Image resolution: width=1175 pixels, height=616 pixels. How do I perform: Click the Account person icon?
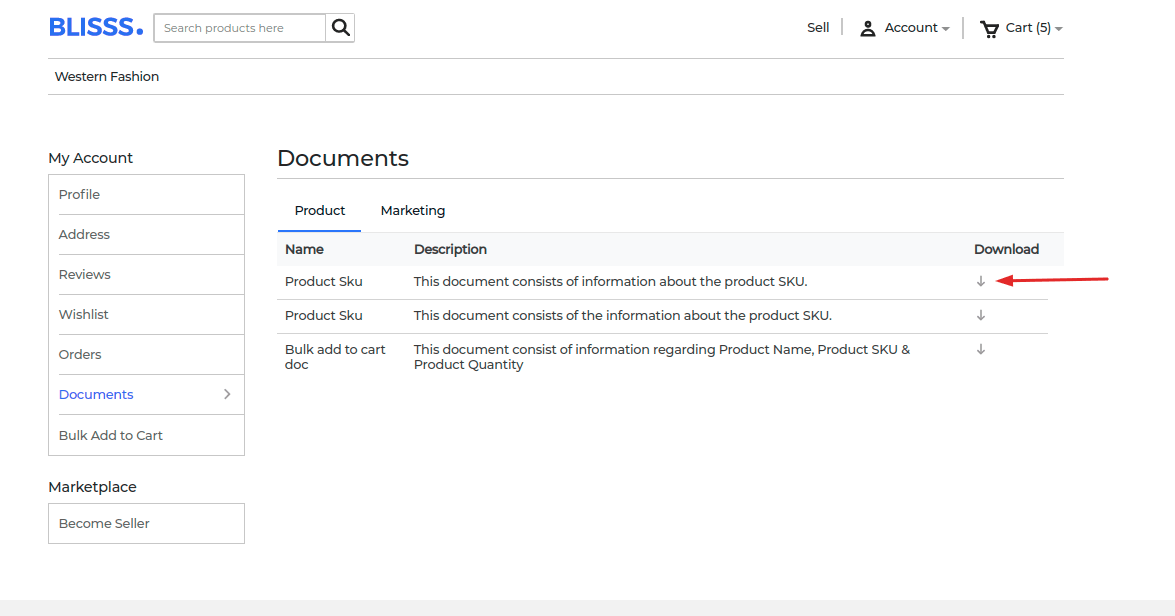(x=868, y=28)
